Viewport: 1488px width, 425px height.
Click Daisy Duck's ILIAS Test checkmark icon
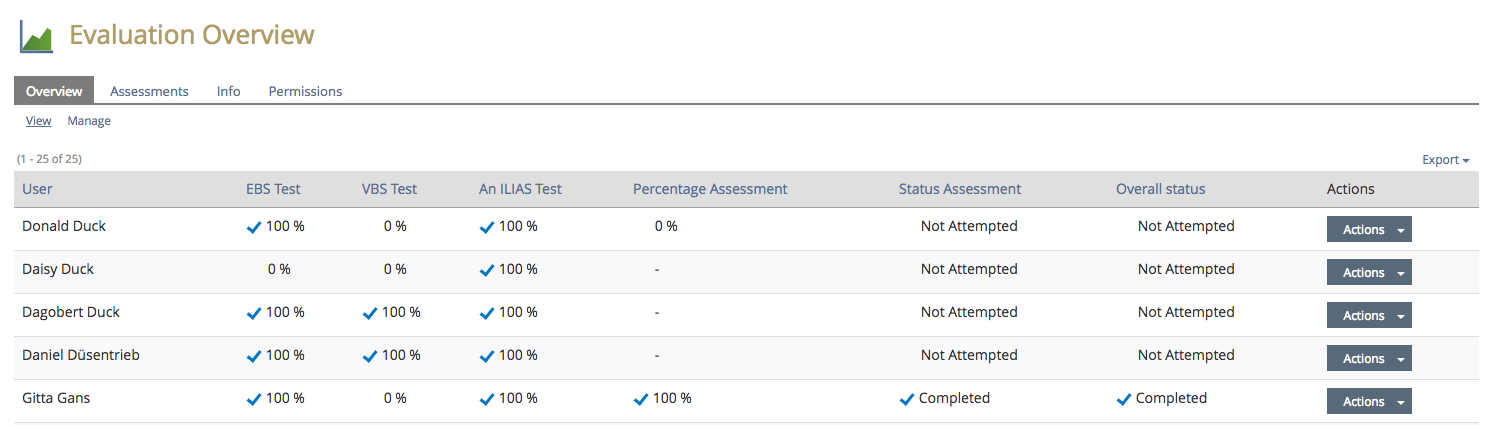click(x=487, y=270)
